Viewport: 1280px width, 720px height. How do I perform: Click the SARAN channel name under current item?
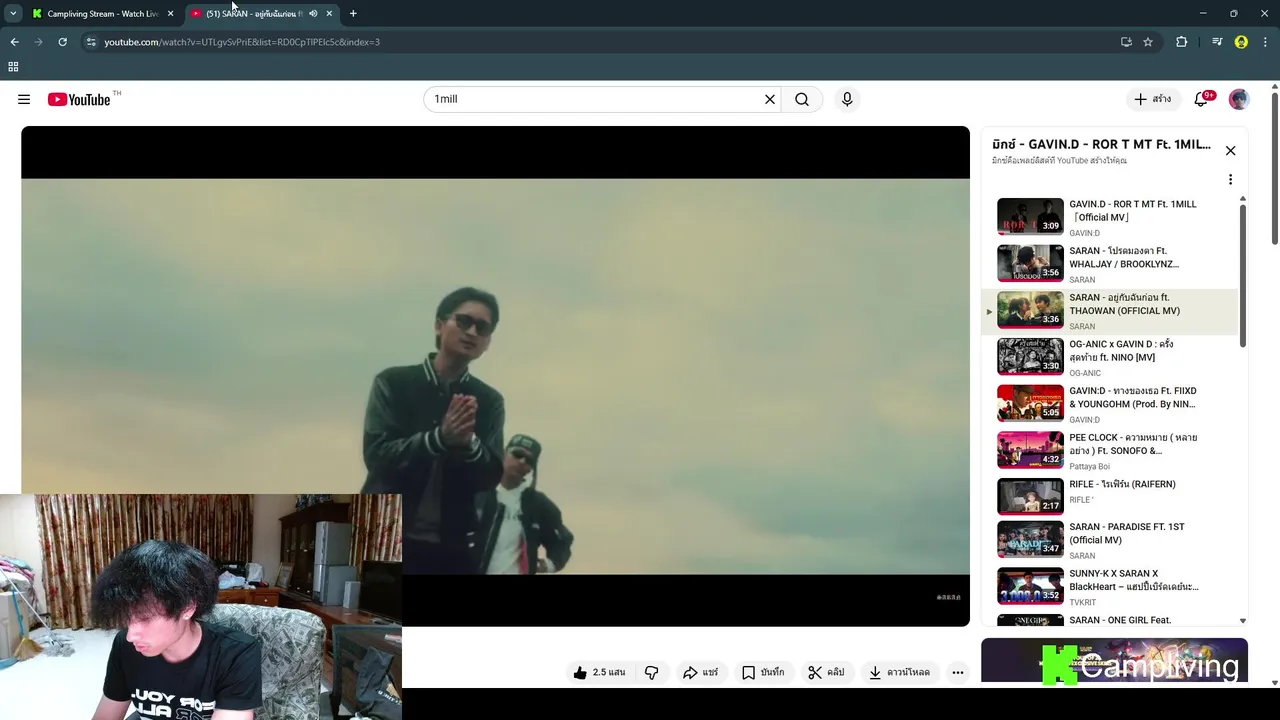pos(1082,327)
